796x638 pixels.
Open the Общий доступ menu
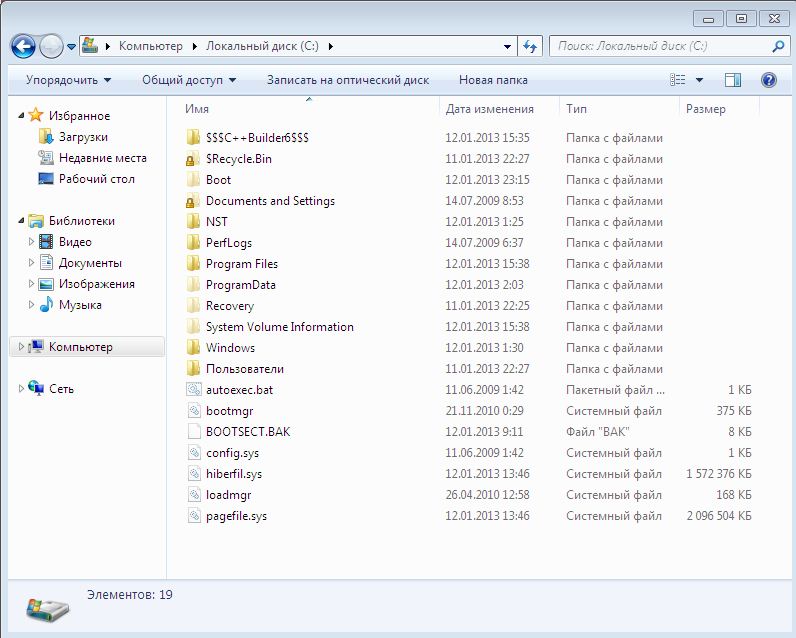189,80
